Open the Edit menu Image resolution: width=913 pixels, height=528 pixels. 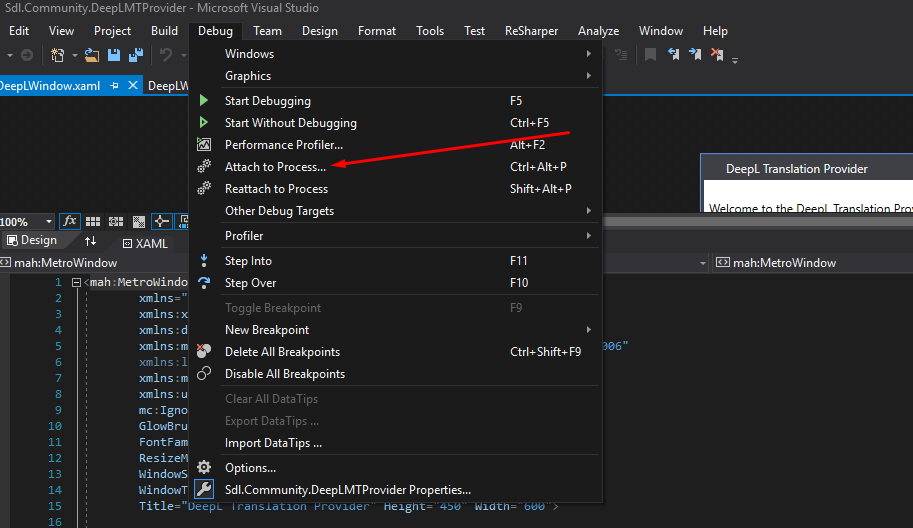[19, 31]
